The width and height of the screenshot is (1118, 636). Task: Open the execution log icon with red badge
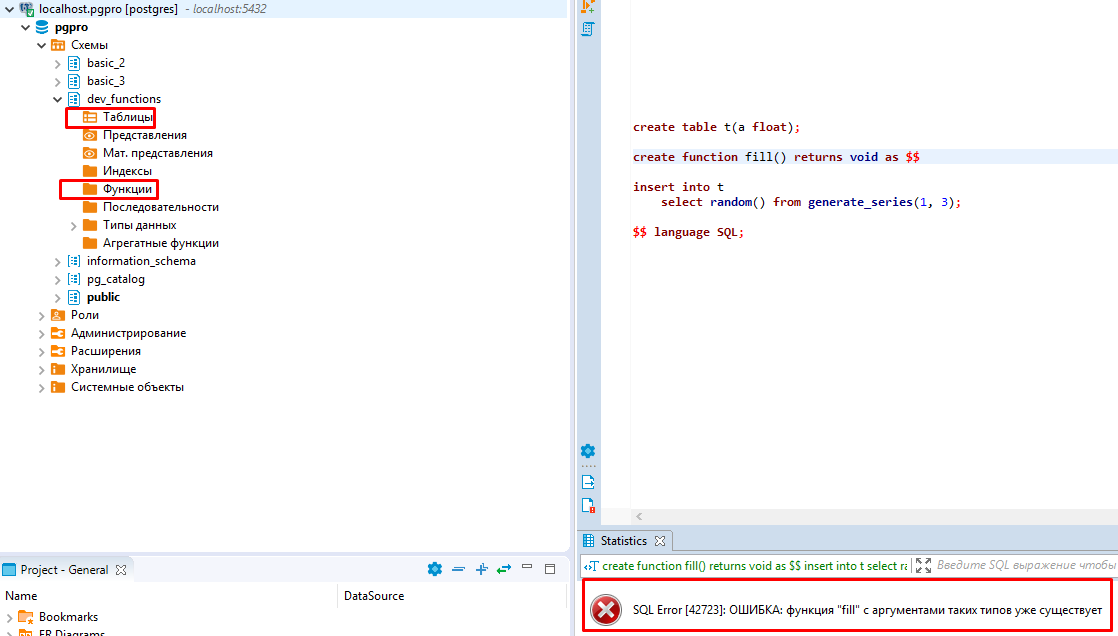point(588,506)
